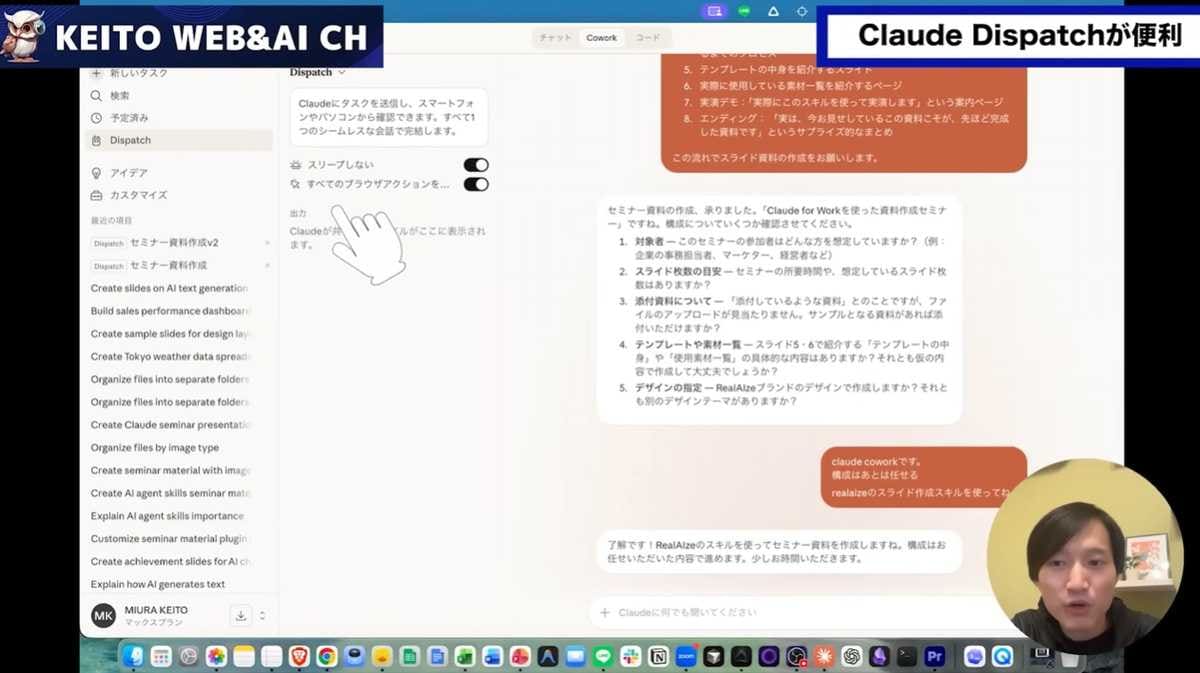
Task: Open the 予定済み clock icon
Action: [97, 118]
